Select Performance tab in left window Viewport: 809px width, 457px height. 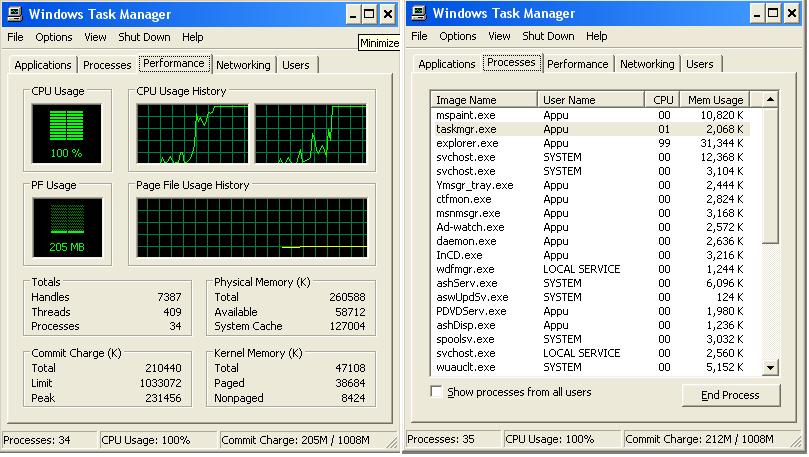174,63
